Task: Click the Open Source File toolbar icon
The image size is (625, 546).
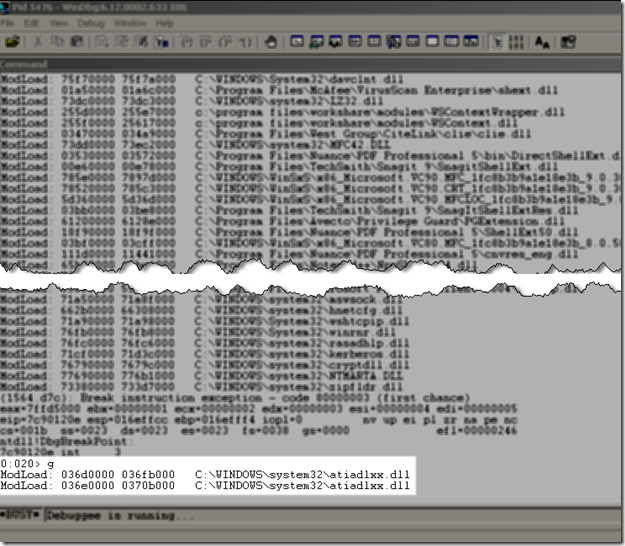Action: click(13, 42)
